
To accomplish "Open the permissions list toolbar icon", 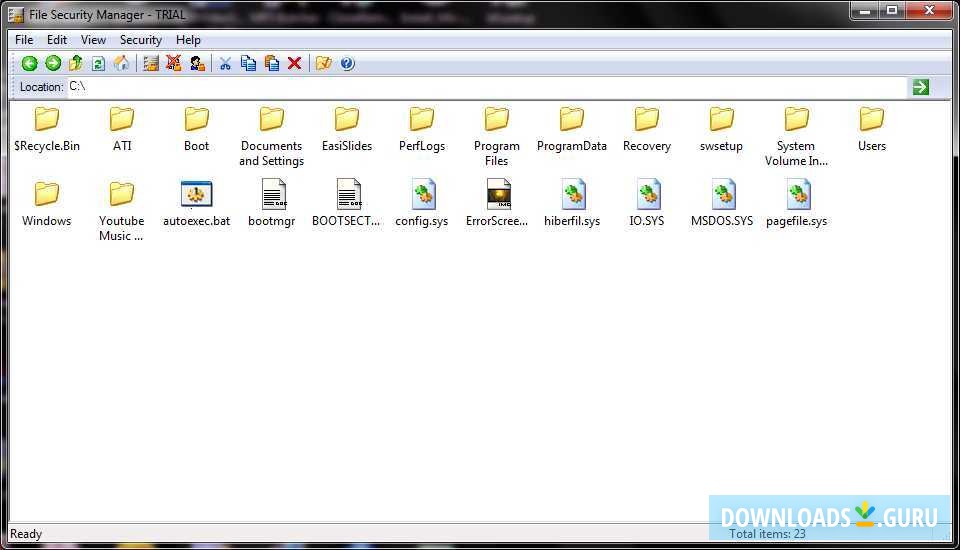I will pyautogui.click(x=151, y=63).
